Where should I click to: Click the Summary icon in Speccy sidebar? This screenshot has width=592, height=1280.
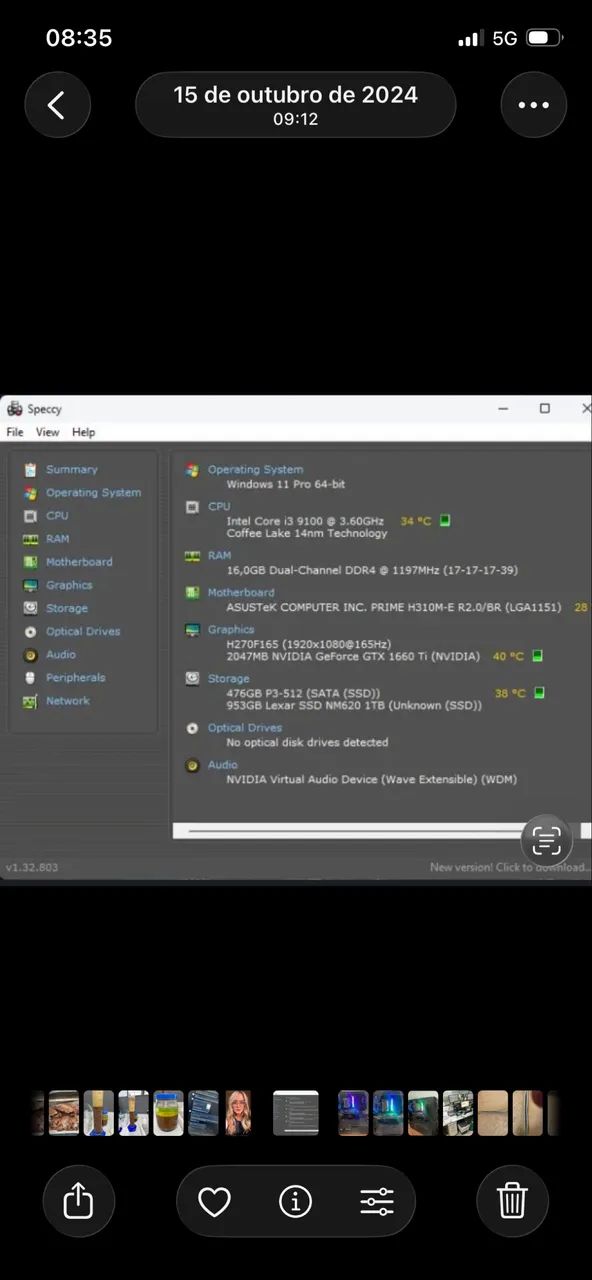coord(30,469)
